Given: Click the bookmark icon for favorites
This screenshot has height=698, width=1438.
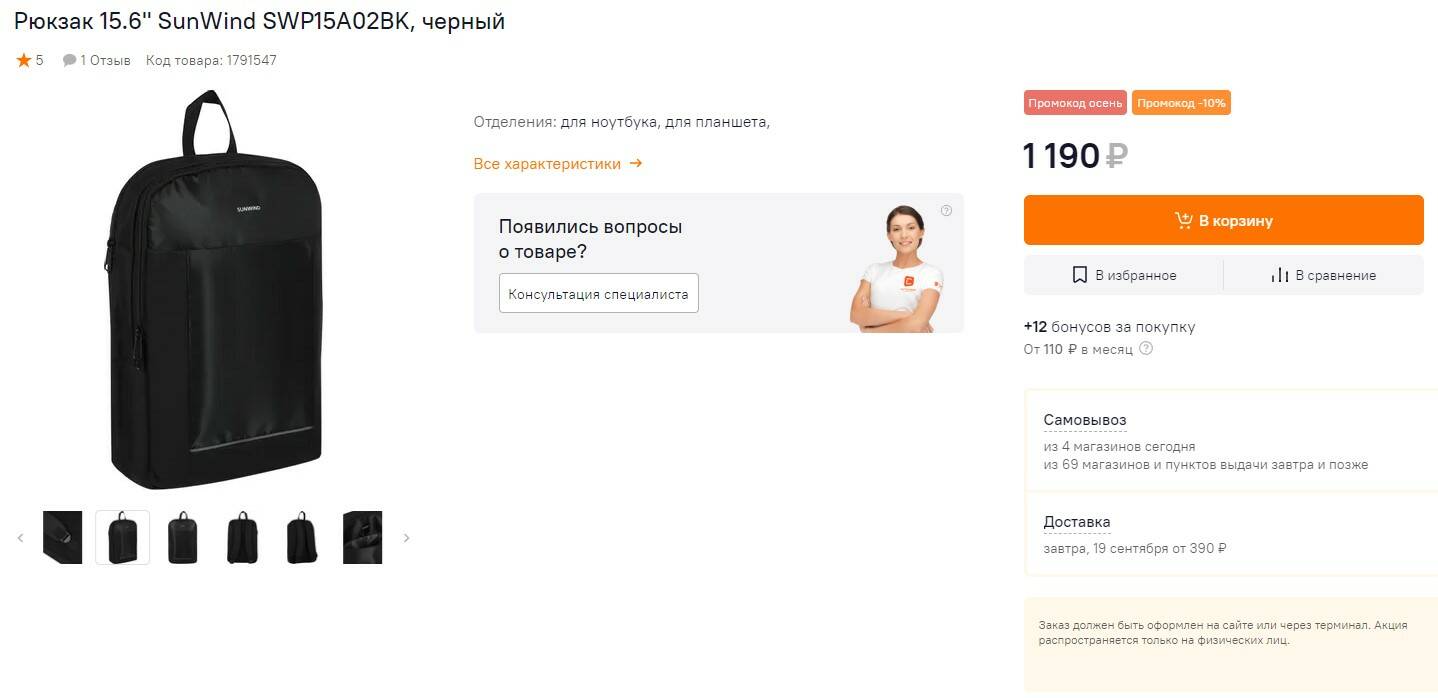Looking at the screenshot, I should pyautogui.click(x=1079, y=275).
